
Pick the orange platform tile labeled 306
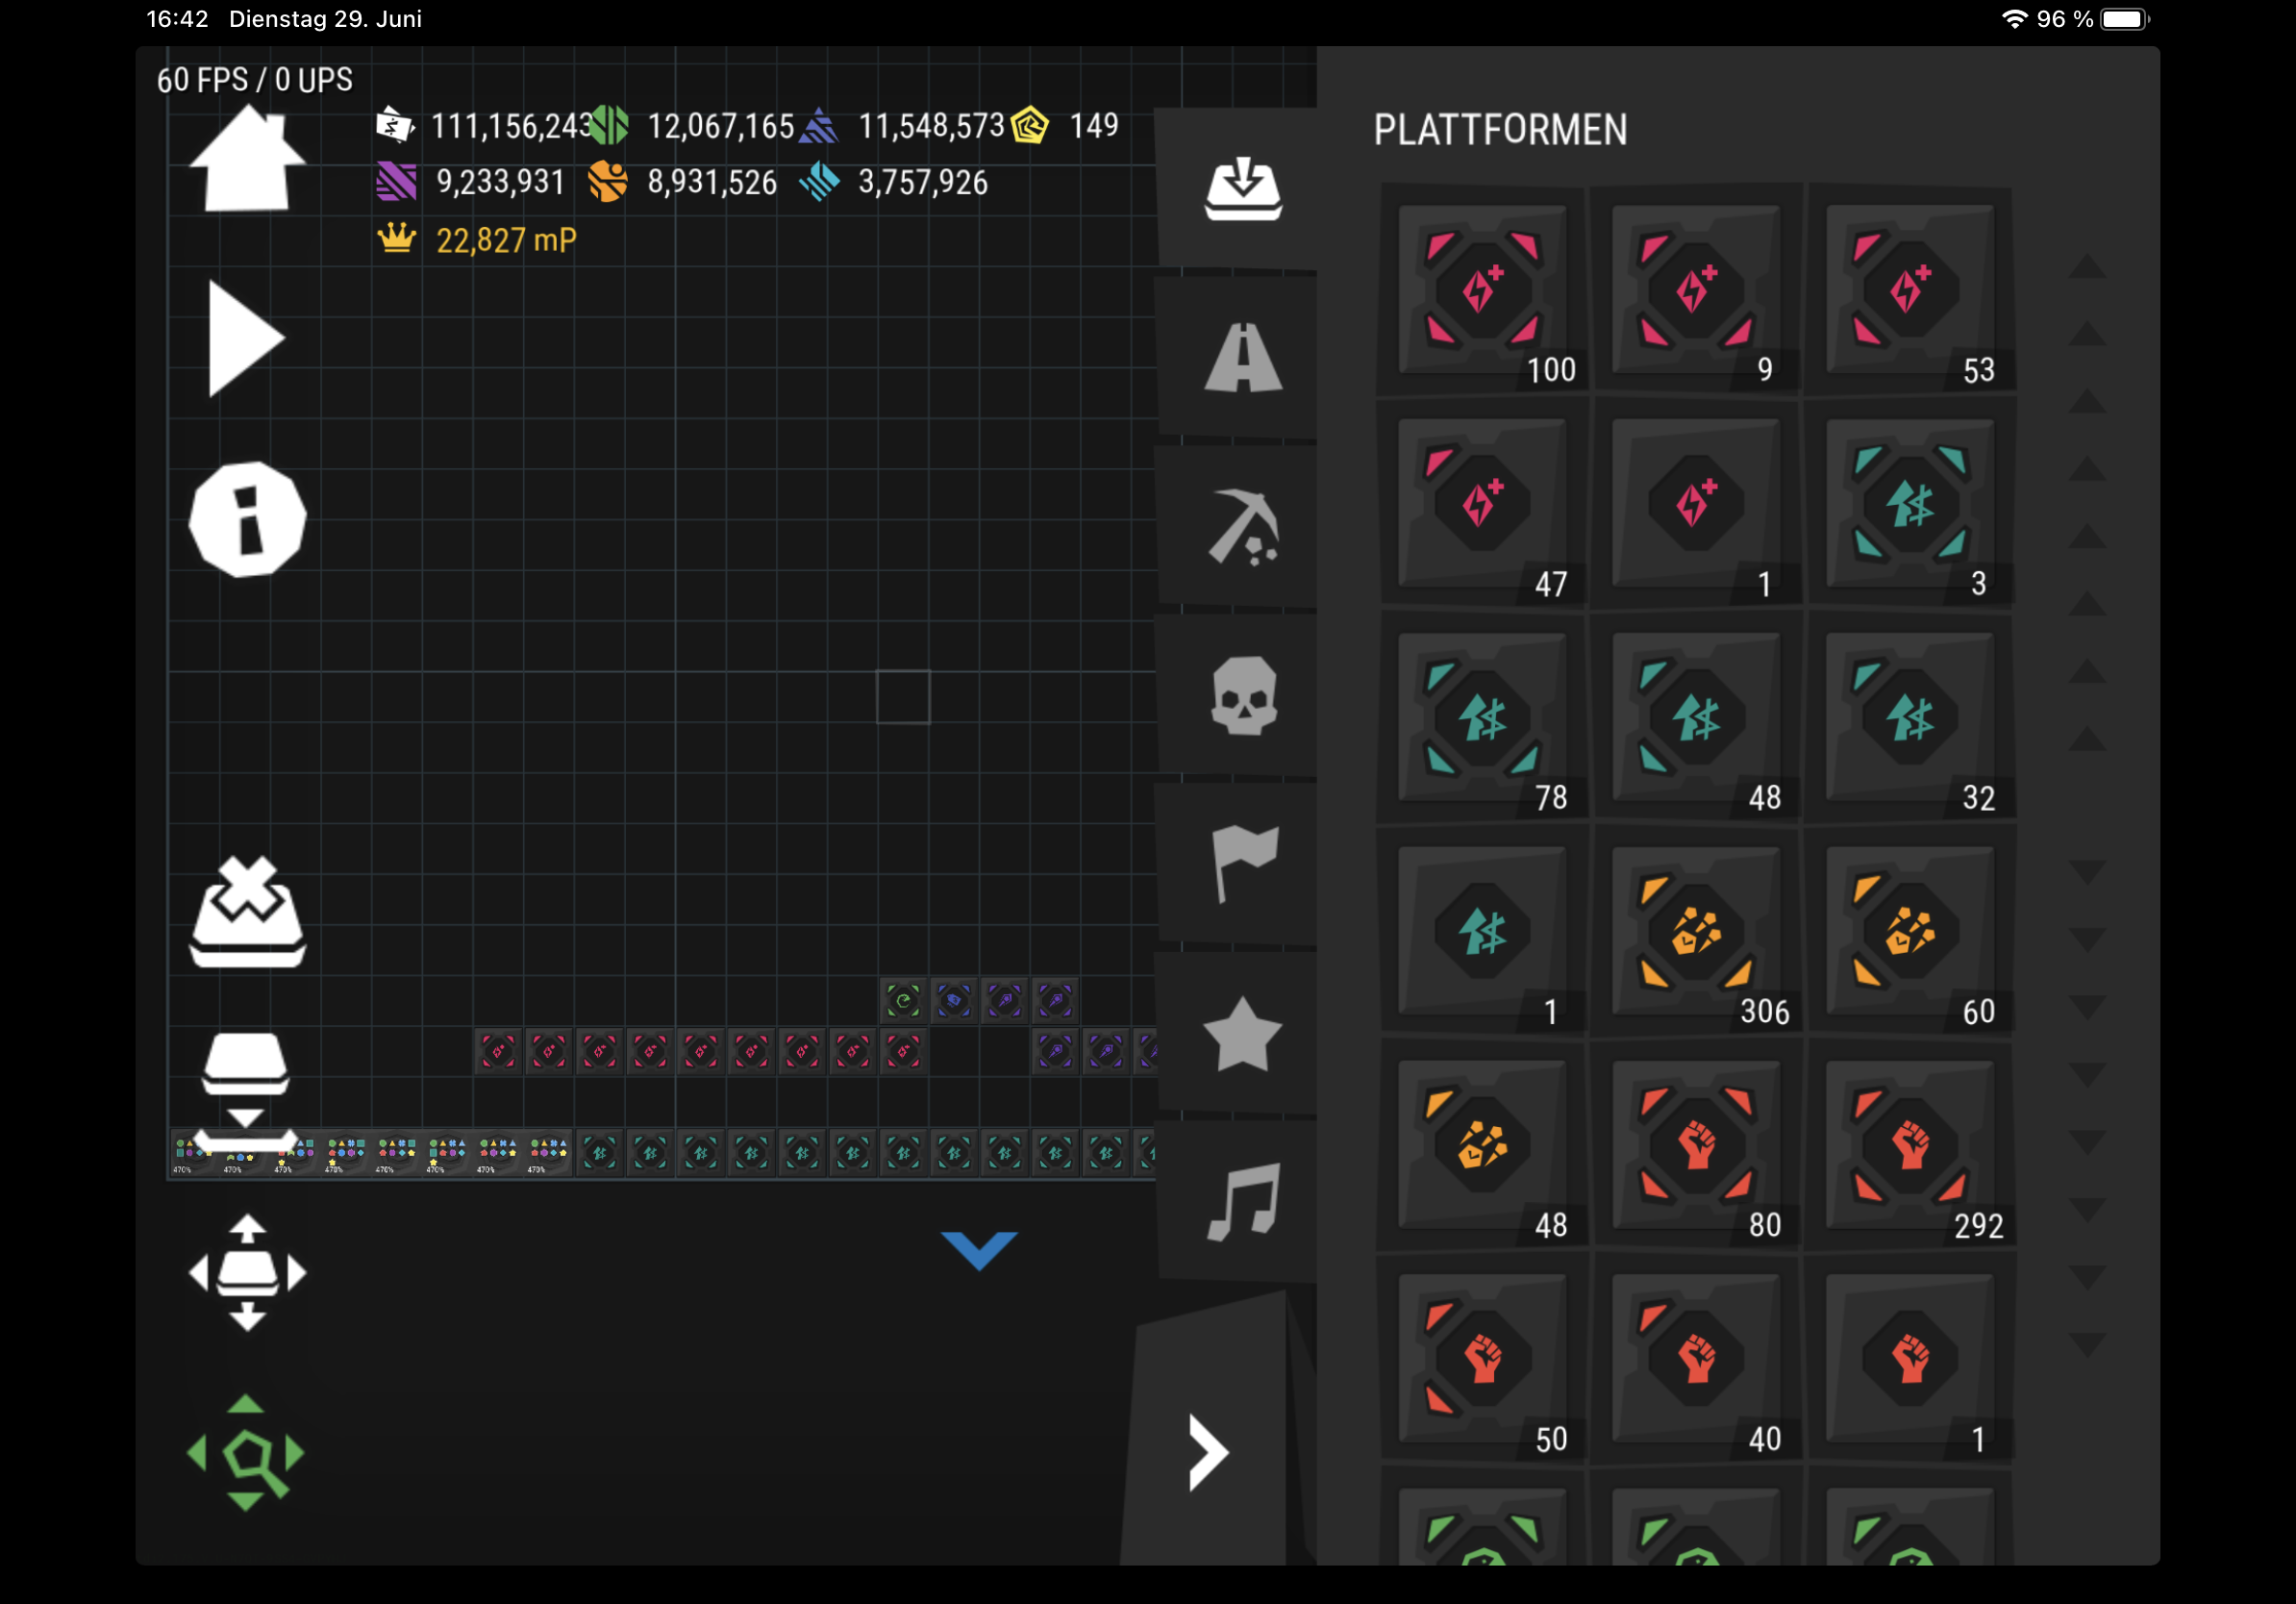click(1696, 932)
